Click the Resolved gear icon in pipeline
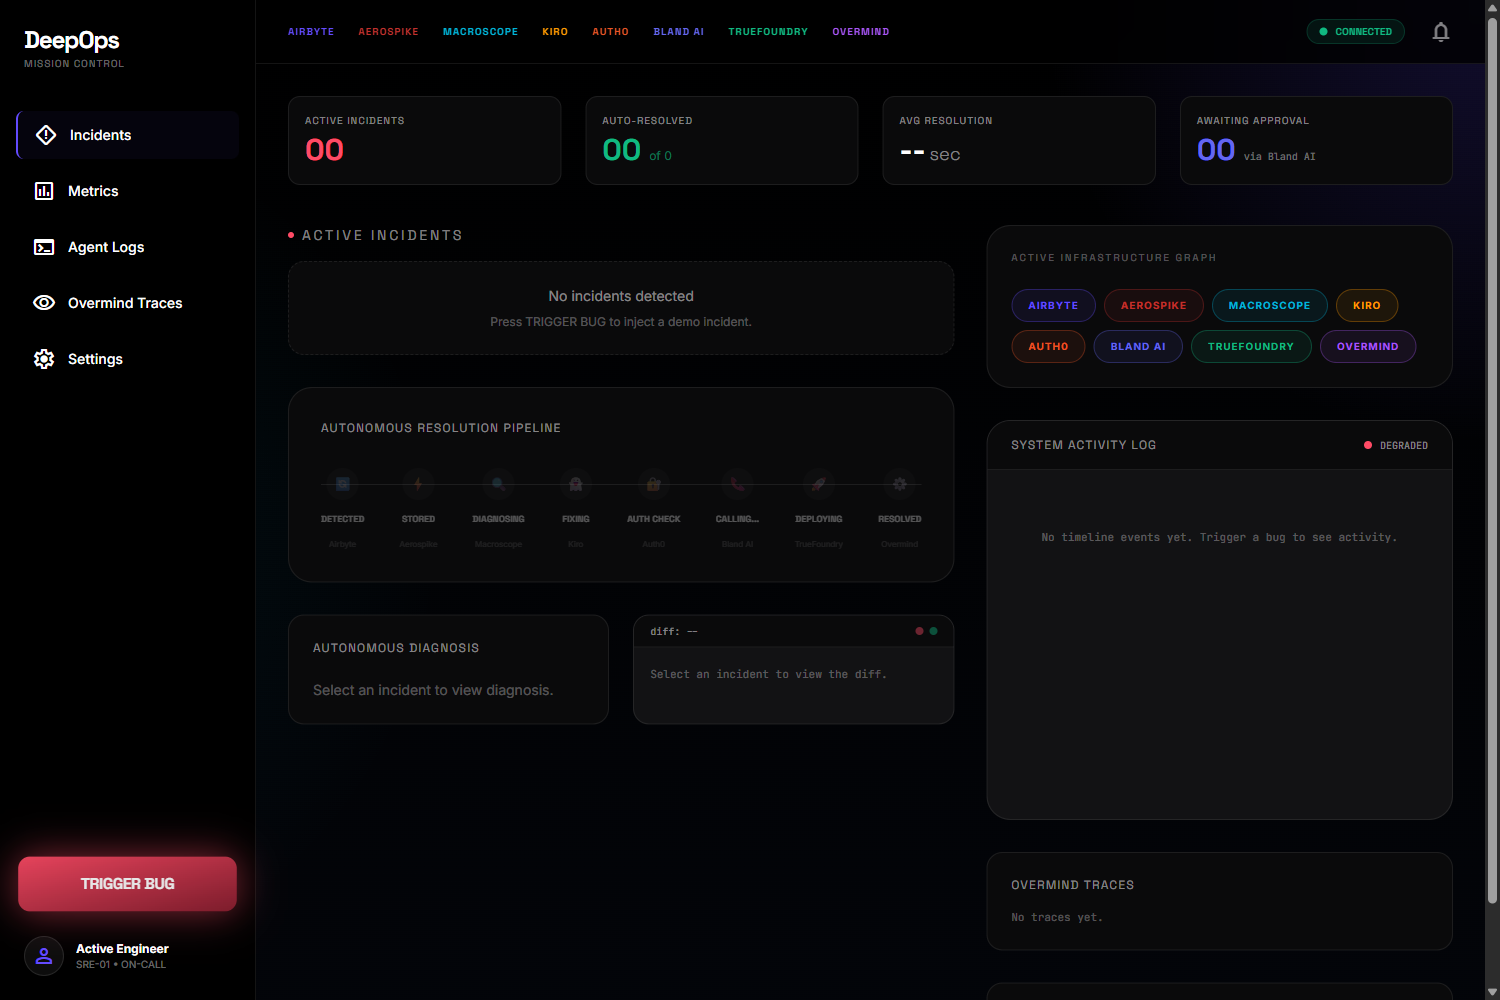 click(900, 484)
